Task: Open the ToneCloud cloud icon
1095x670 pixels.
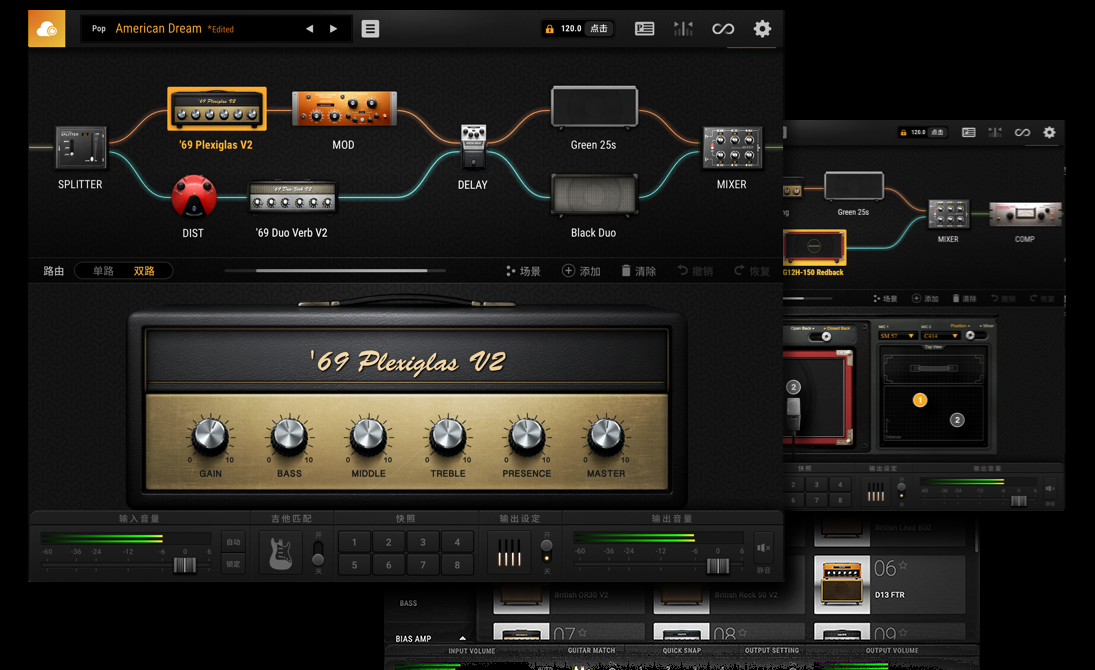Action: [x=47, y=29]
